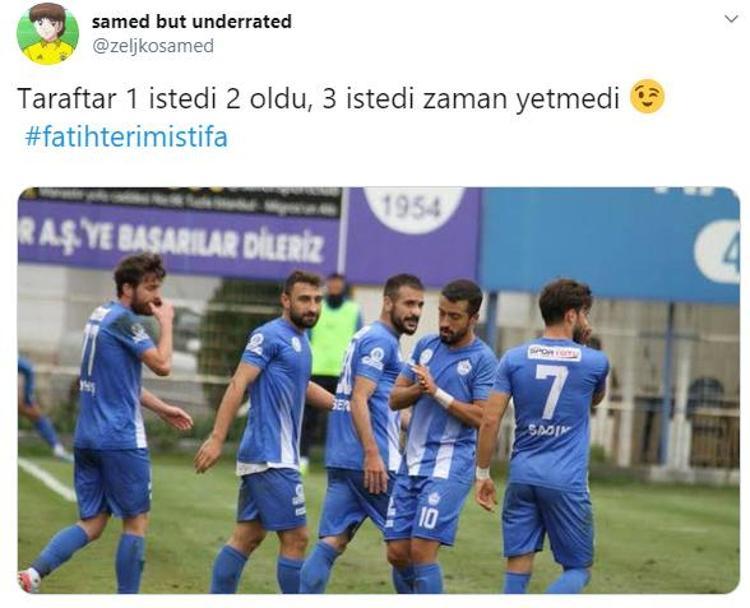
Task: Open the attached football players photo
Action: tap(379, 390)
